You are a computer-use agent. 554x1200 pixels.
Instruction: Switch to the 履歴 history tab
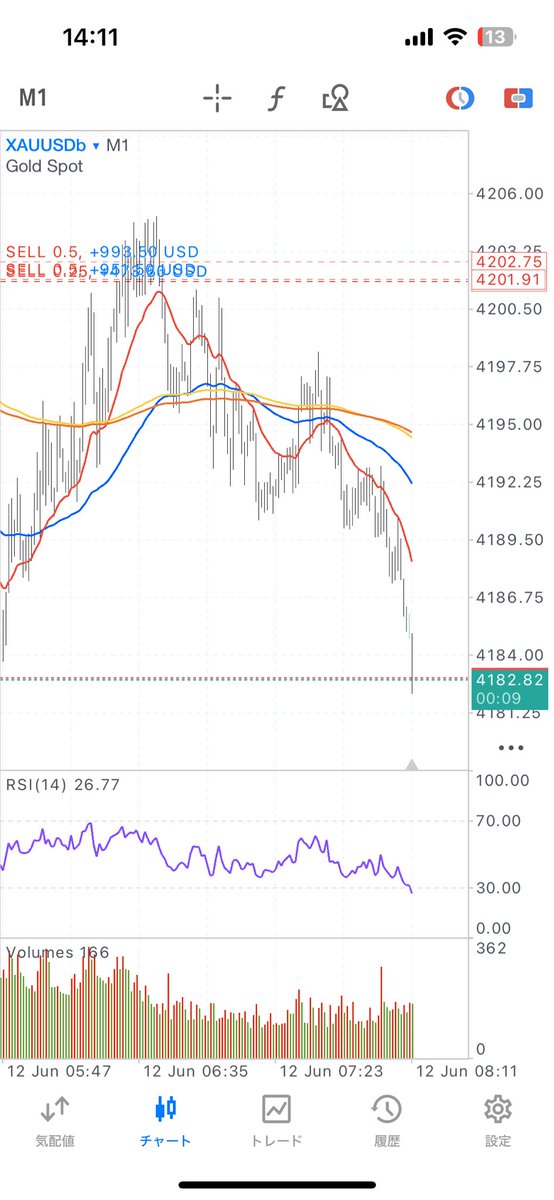(387, 1120)
